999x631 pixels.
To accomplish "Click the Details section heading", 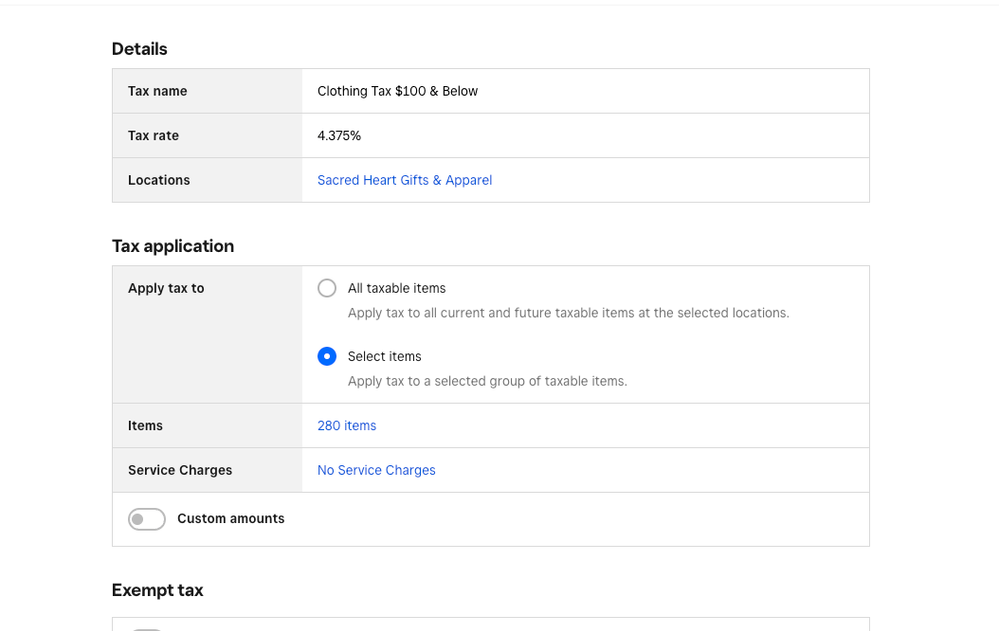I will pyautogui.click(x=139, y=49).
